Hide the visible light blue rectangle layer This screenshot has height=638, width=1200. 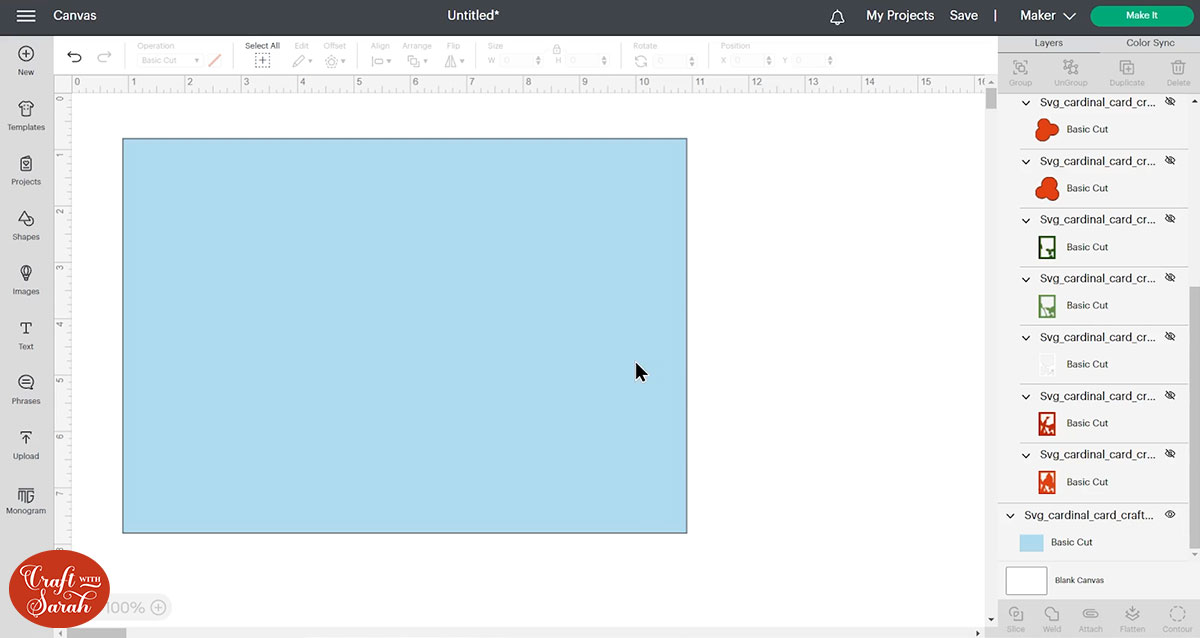tap(1169, 515)
